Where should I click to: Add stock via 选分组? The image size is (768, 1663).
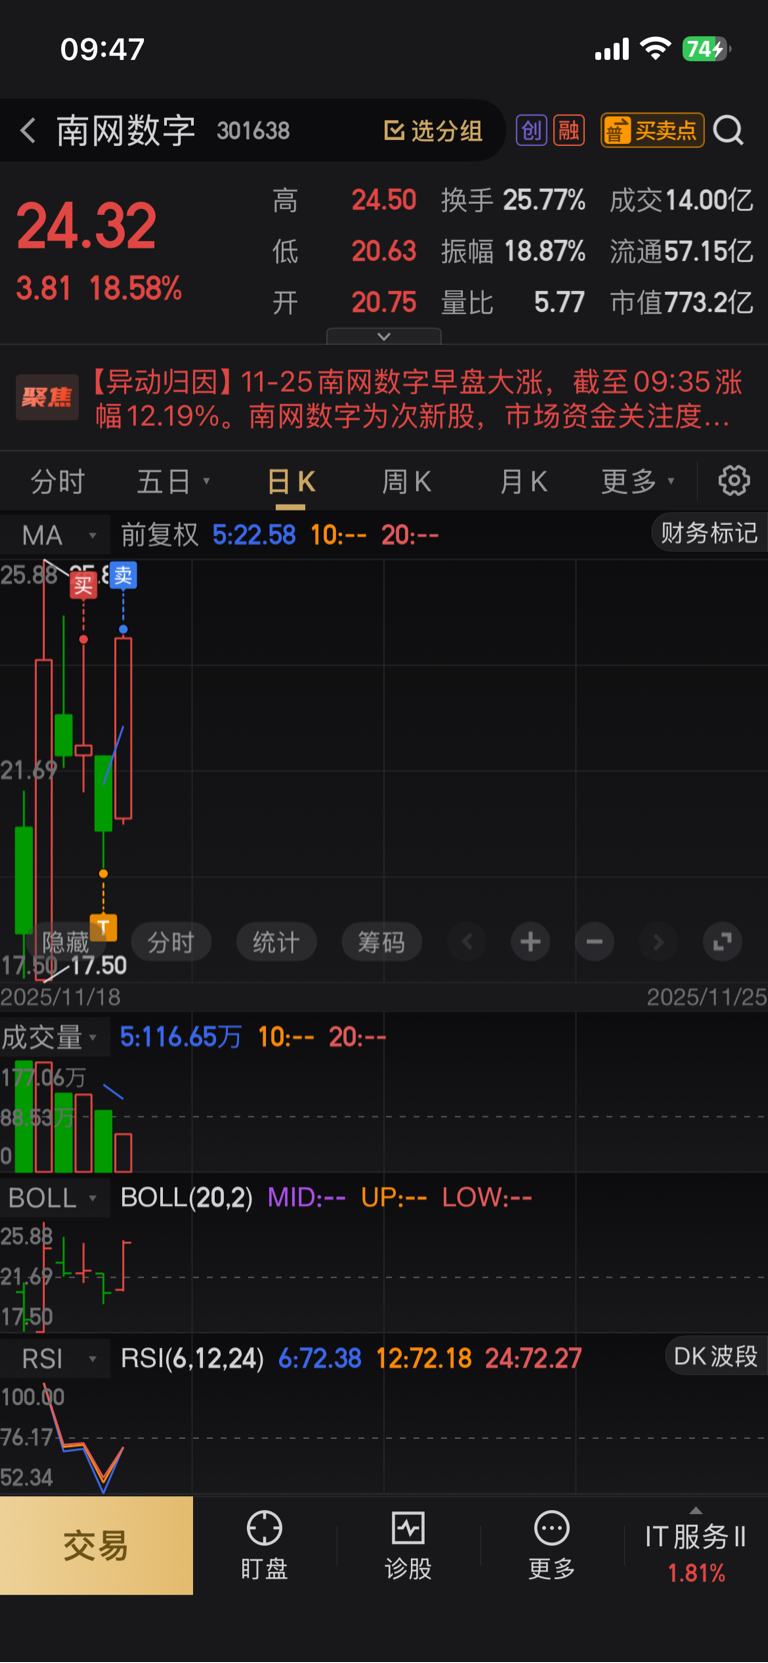coord(433,131)
